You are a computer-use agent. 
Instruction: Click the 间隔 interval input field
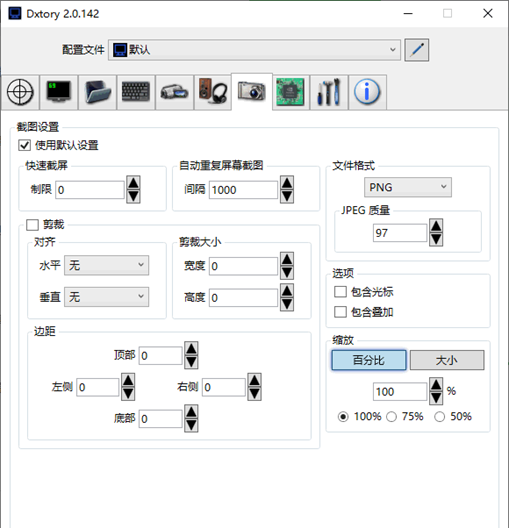click(x=243, y=190)
